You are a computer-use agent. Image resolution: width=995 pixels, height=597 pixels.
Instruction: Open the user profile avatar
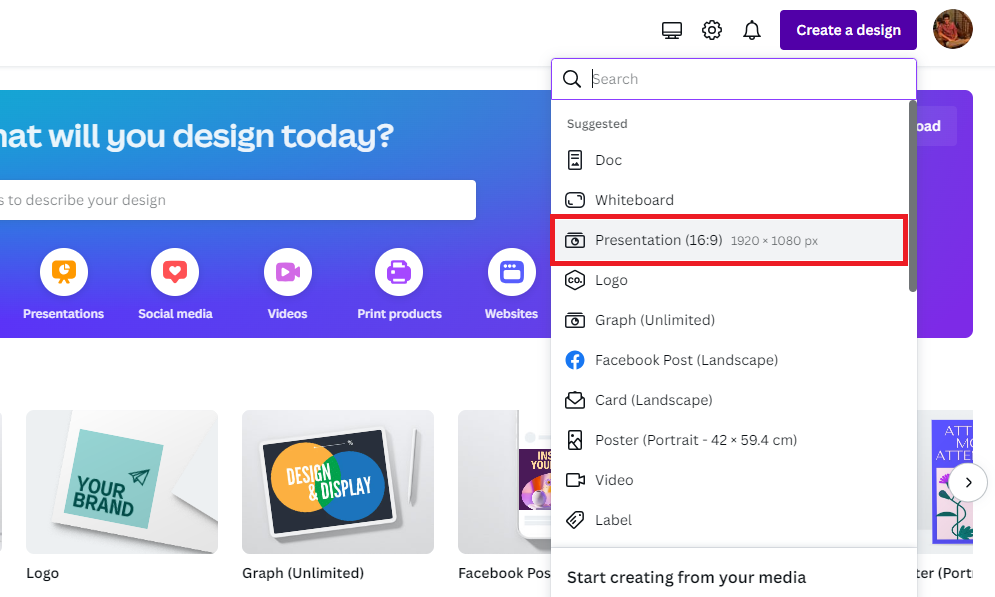[x=952, y=29]
